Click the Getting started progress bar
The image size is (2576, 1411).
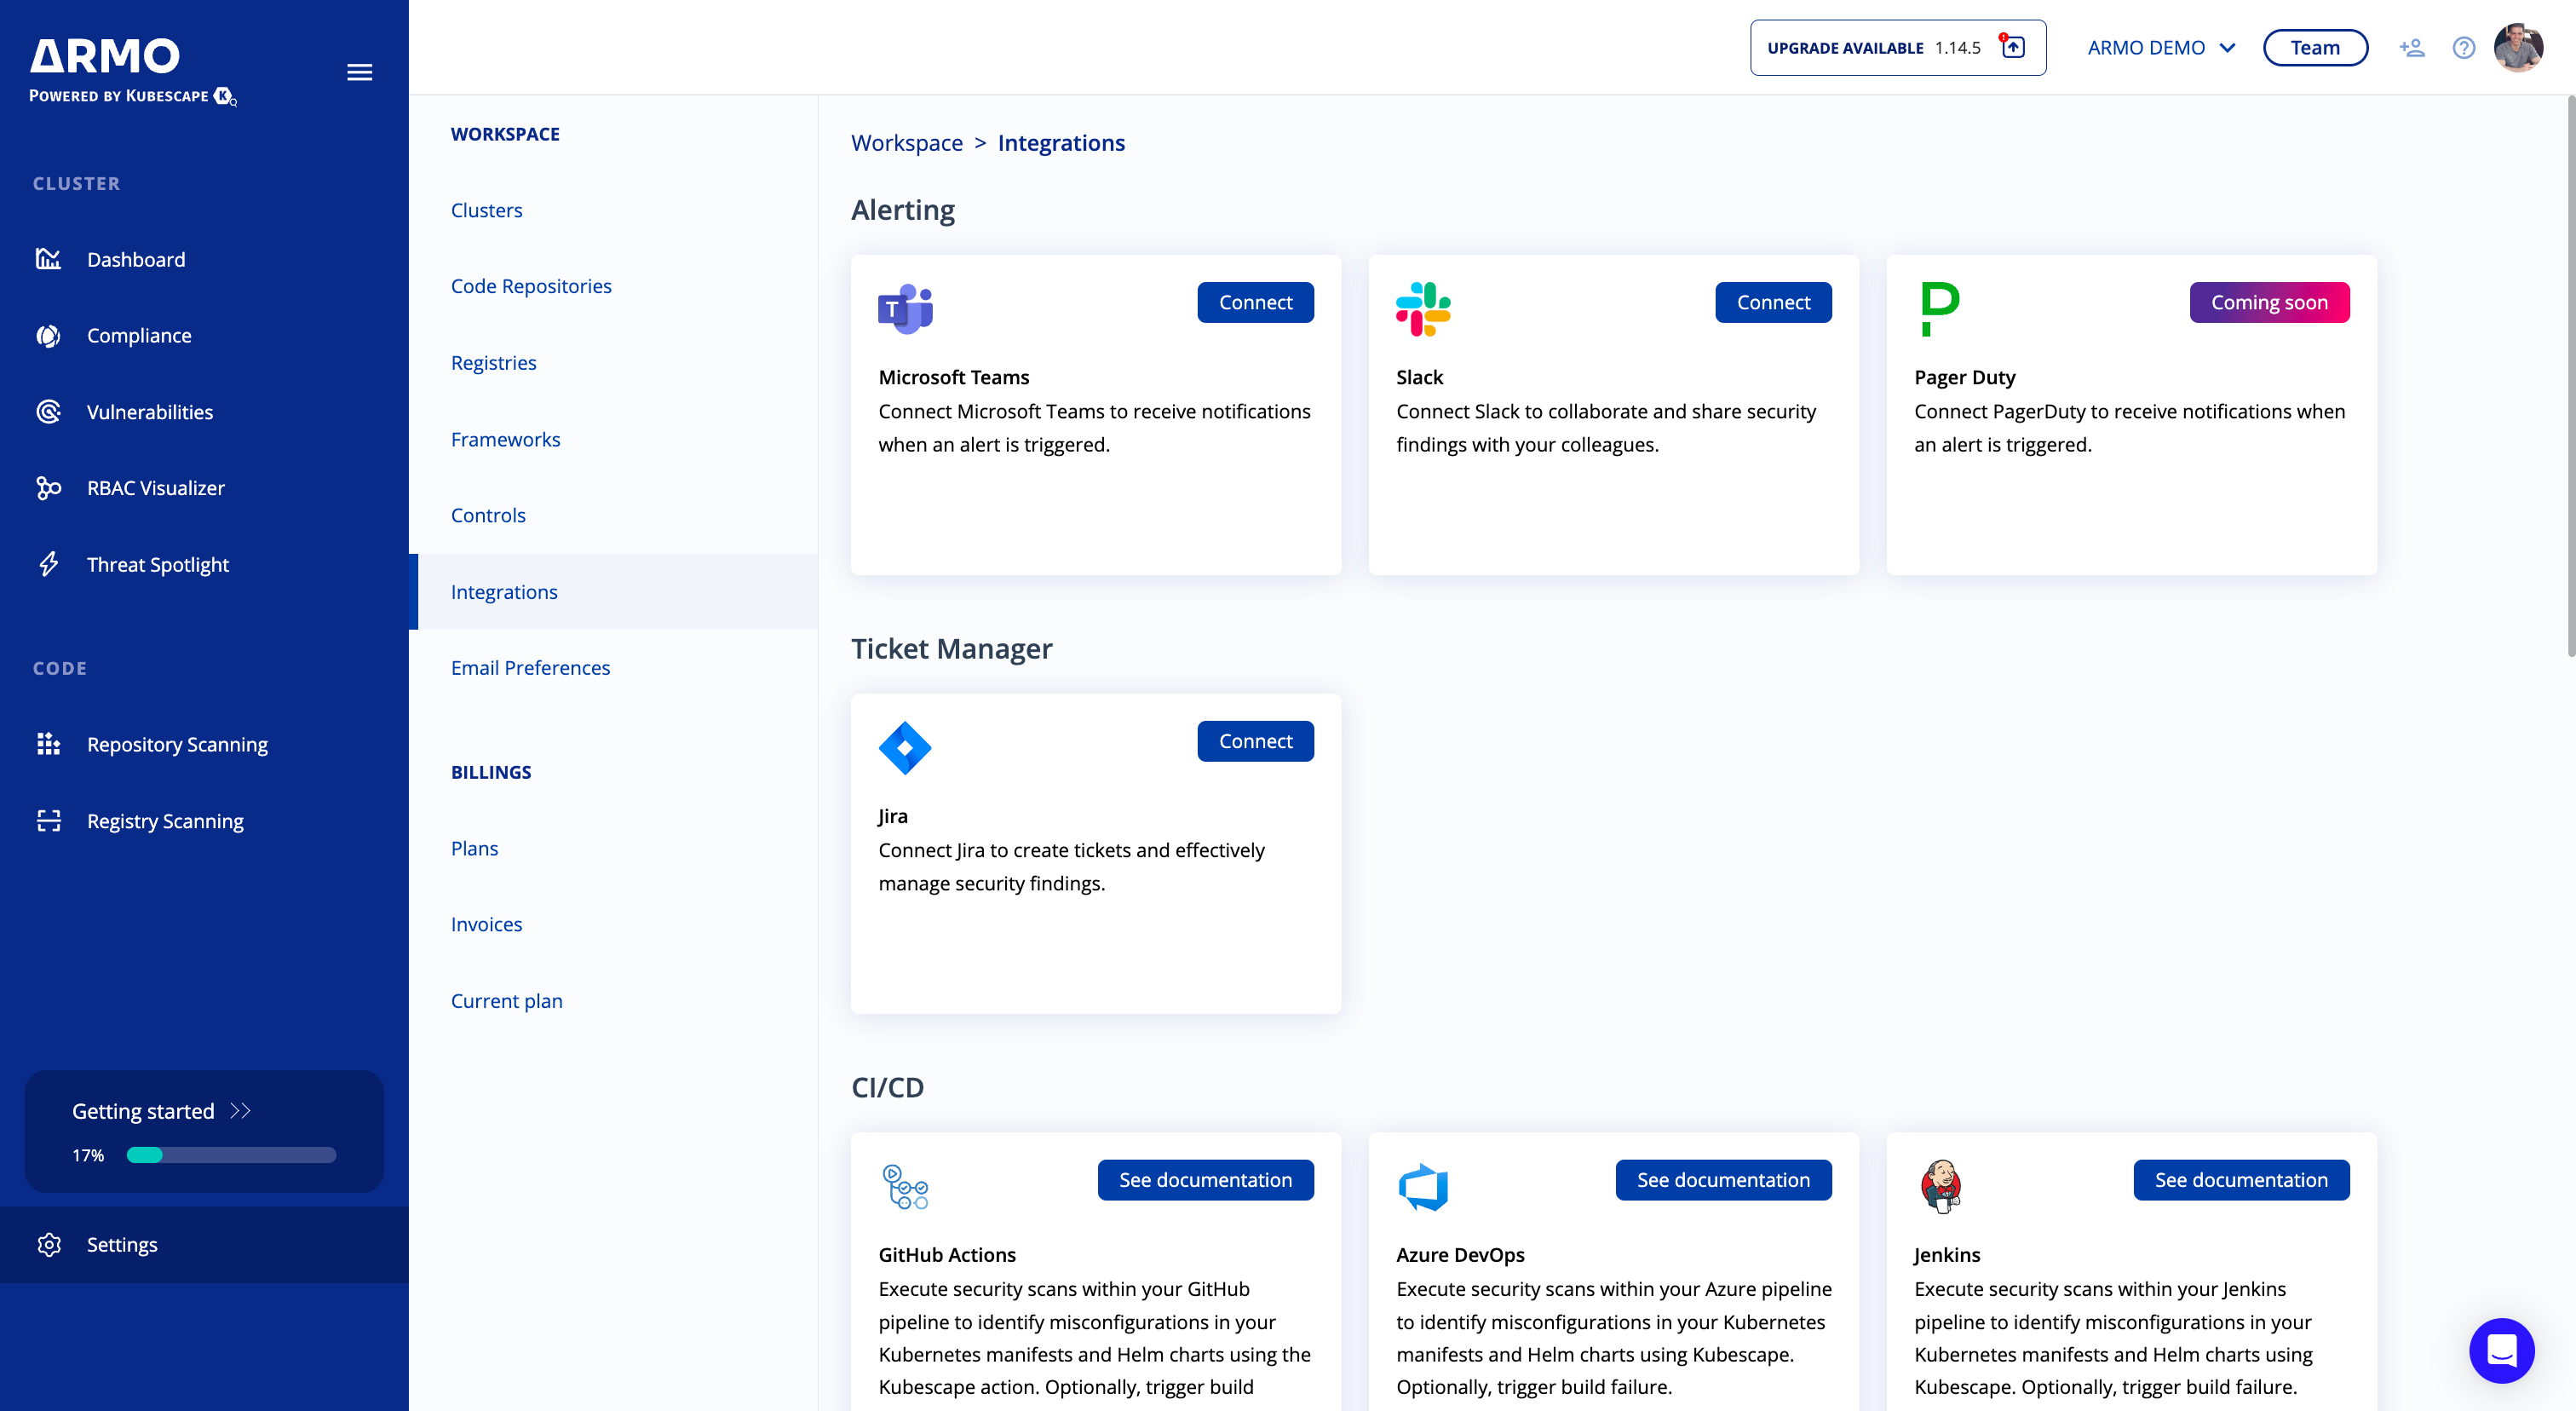point(231,1155)
